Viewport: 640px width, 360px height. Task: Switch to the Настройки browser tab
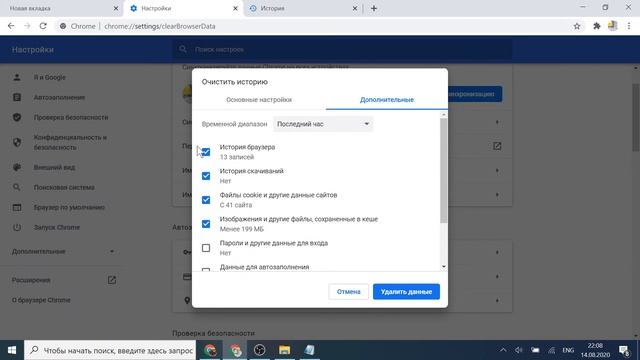point(182,8)
